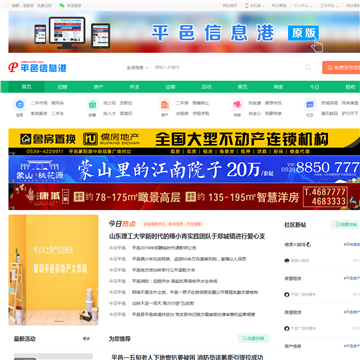This screenshot has width=360, height=360.
Task: Open the 社区 chat-bubble category icon
Action: 310,104
